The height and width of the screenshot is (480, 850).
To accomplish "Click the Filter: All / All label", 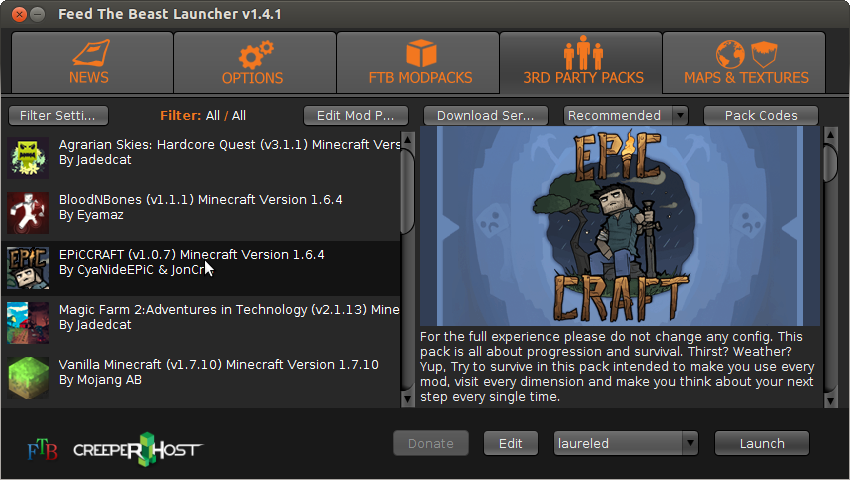I will tap(203, 116).
